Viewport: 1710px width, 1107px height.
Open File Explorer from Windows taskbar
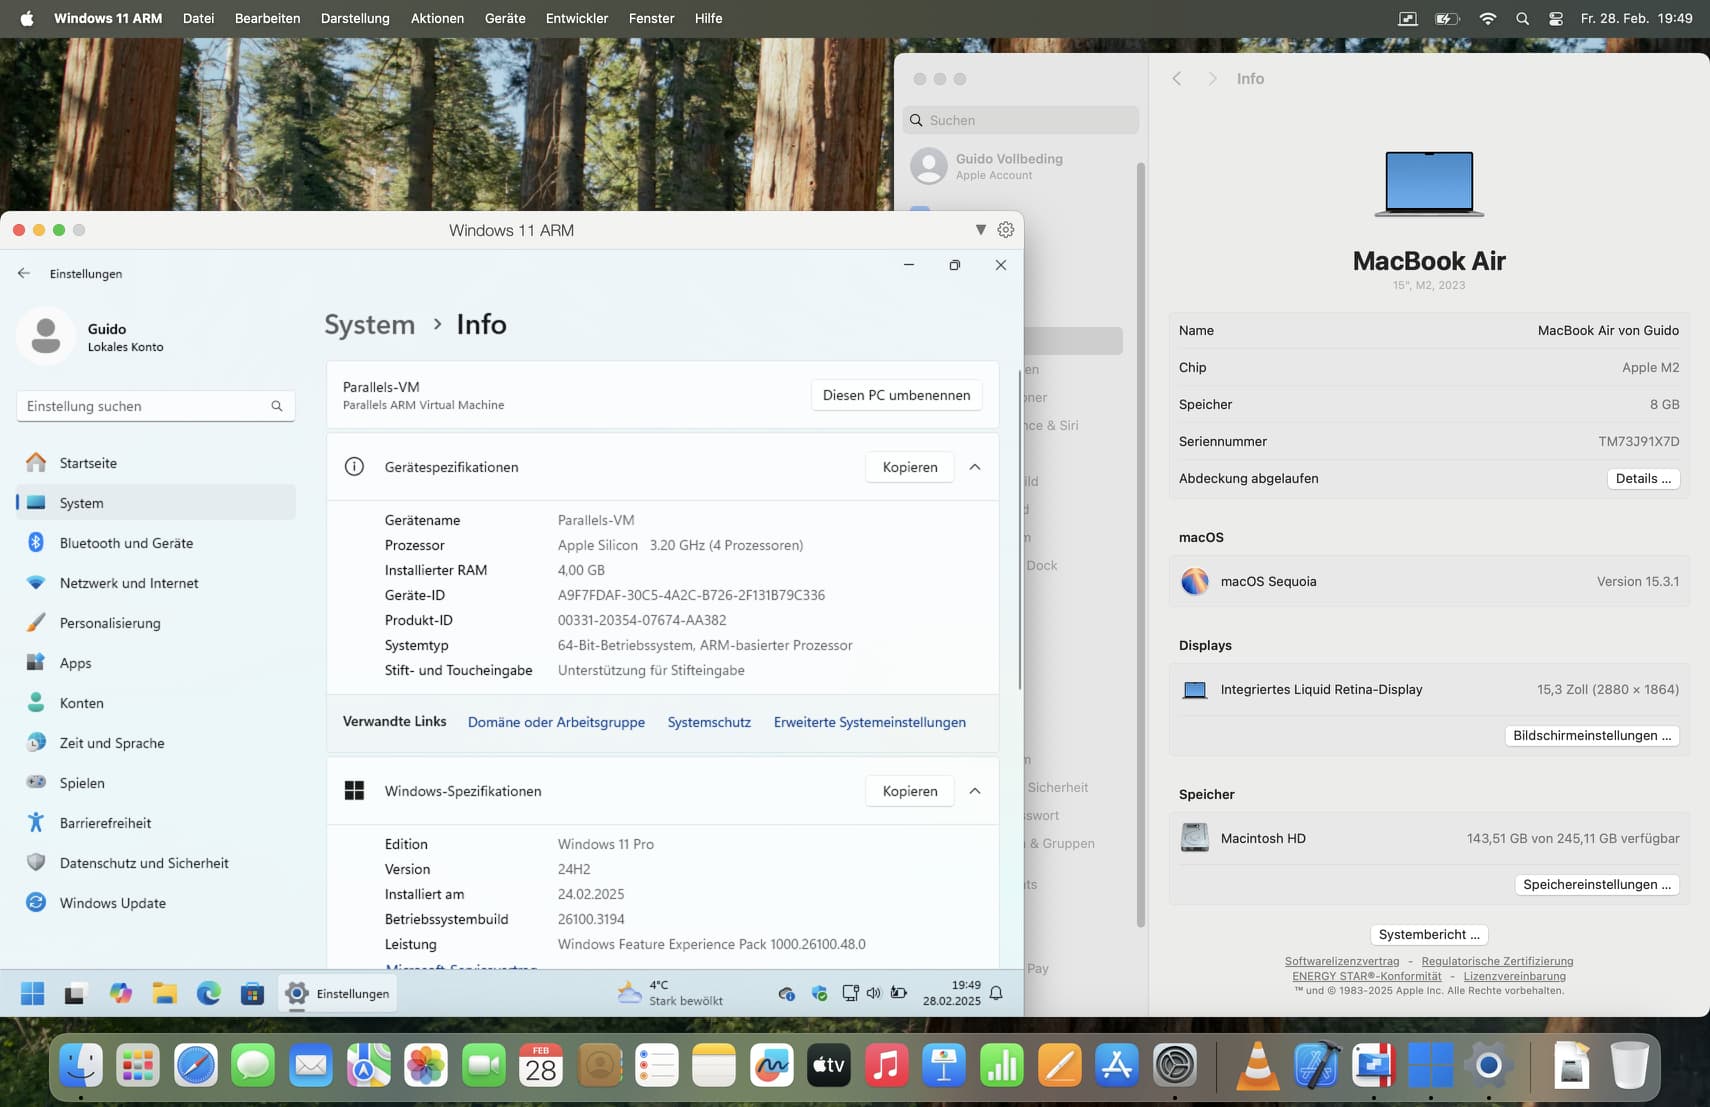click(x=165, y=993)
